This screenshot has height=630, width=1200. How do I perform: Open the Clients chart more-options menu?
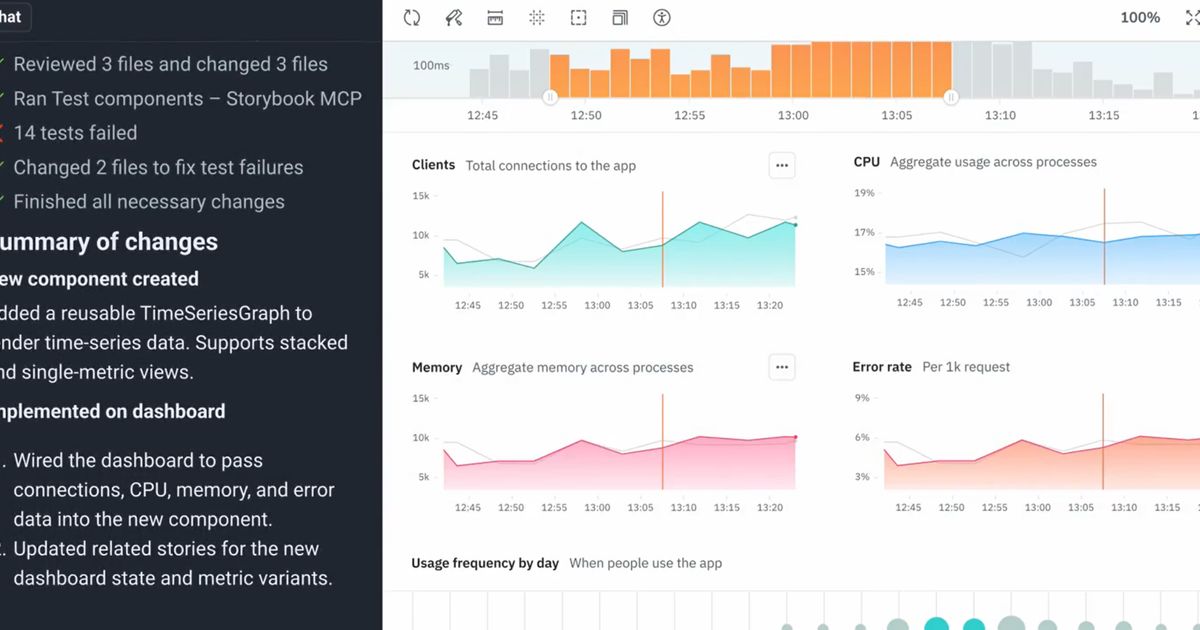point(782,166)
